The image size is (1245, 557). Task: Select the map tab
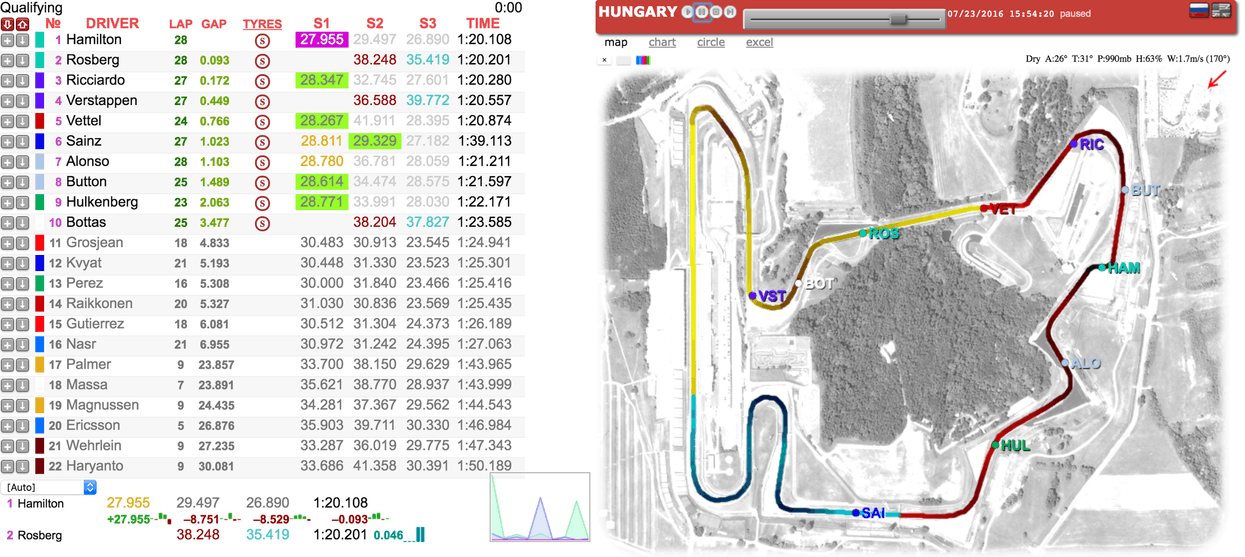pyautogui.click(x=616, y=42)
